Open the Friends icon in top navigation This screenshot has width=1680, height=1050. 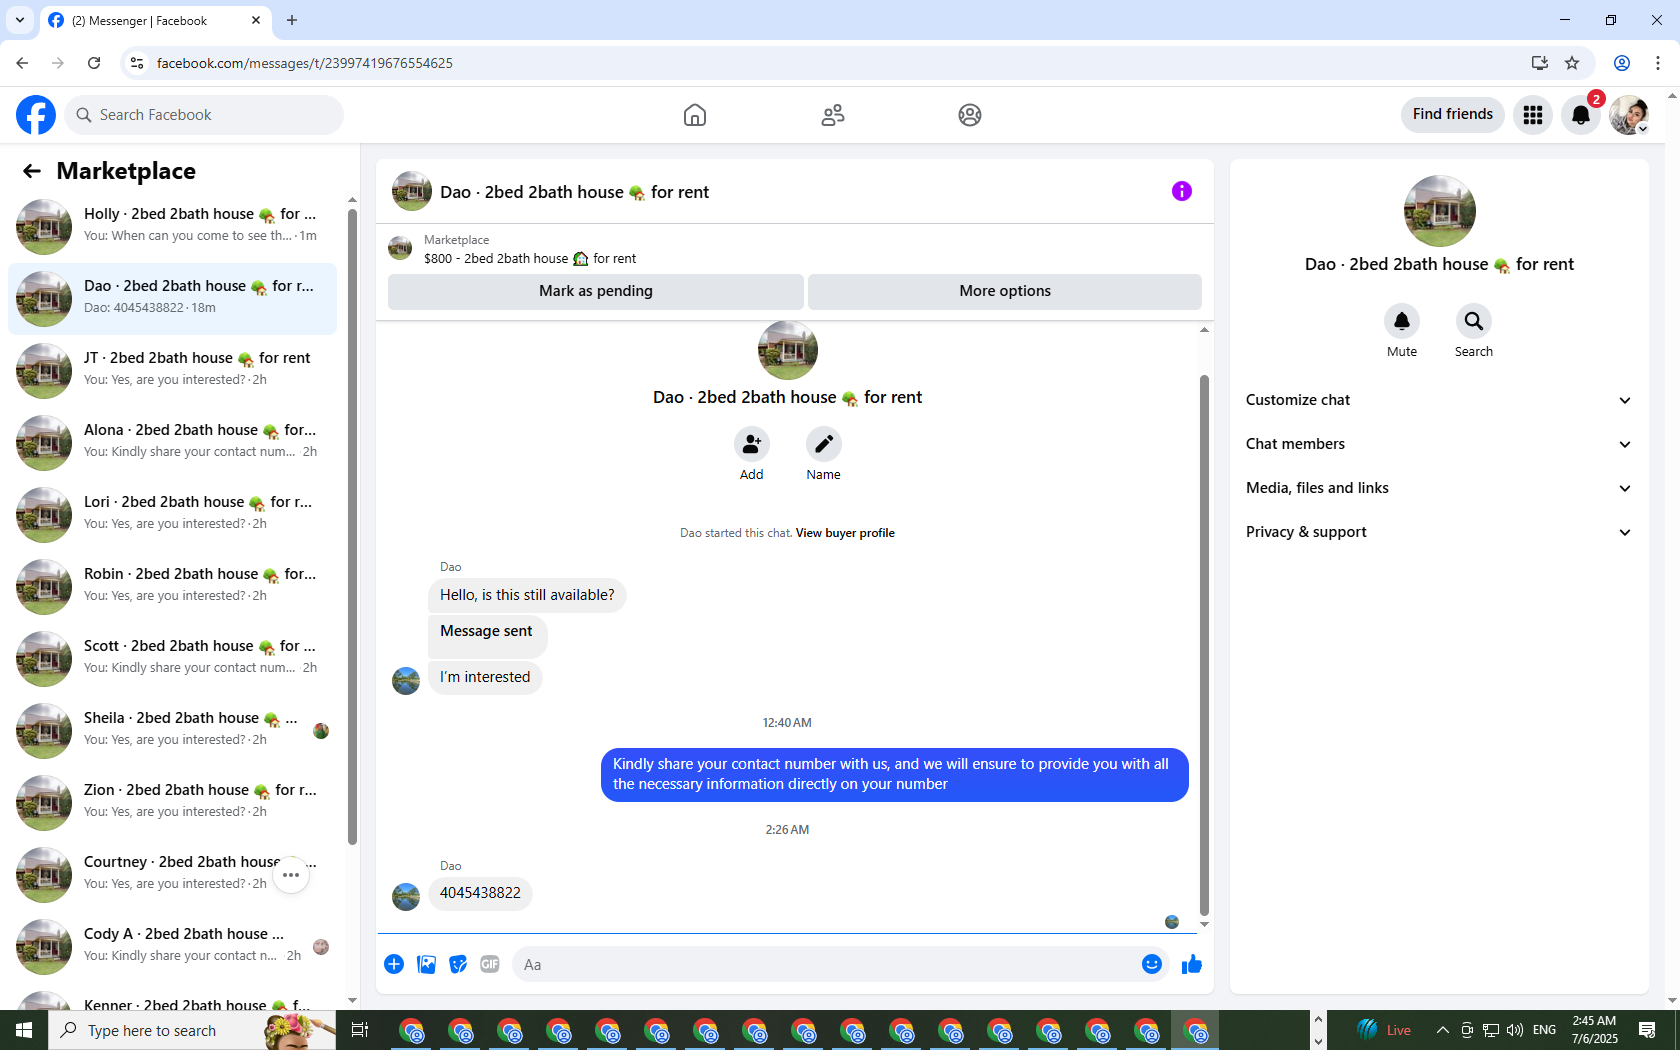[x=833, y=115]
